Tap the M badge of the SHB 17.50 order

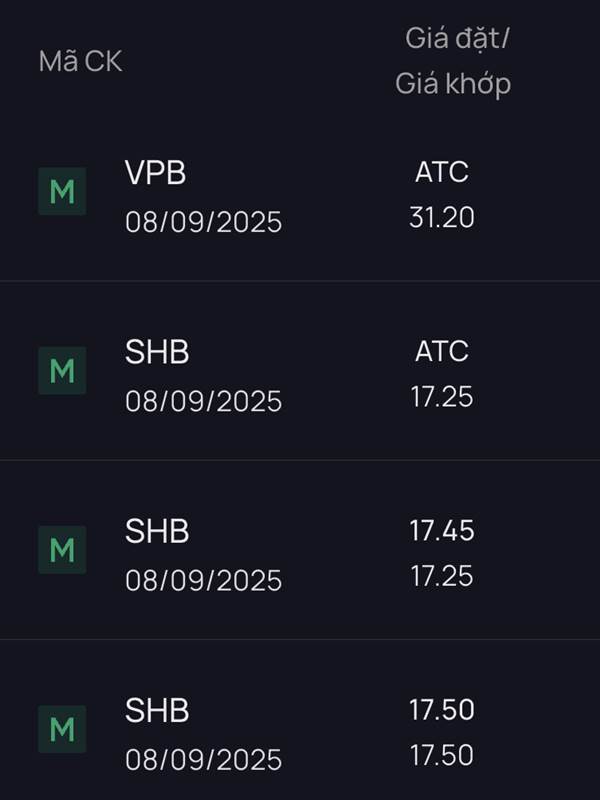[62, 729]
